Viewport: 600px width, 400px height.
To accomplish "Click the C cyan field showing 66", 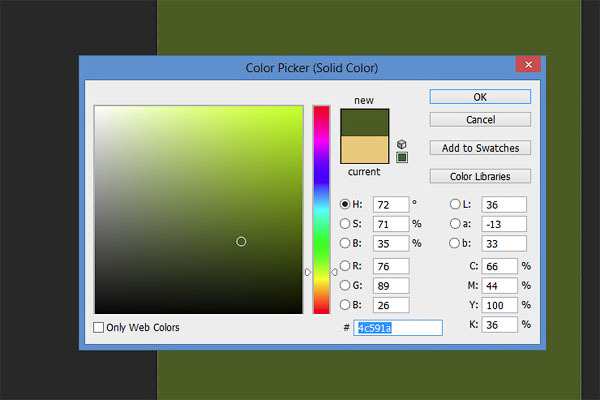I will point(499,266).
